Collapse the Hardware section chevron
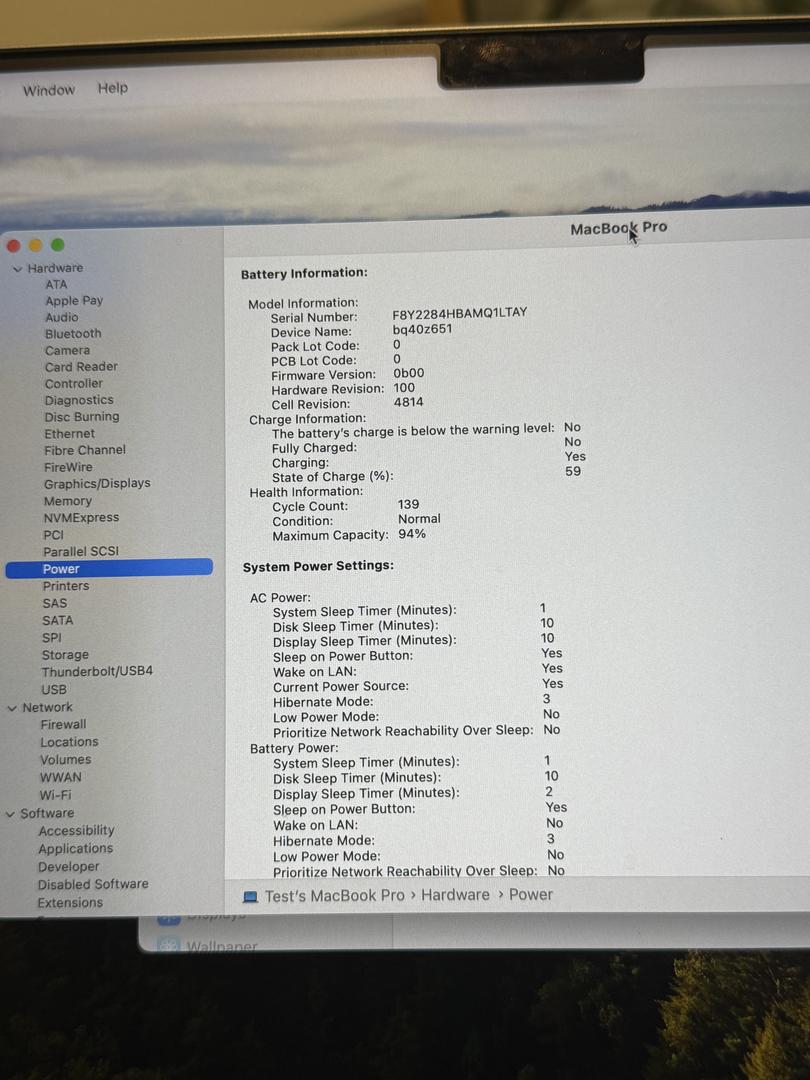Viewport: 810px width, 1080px height. [x=17, y=269]
